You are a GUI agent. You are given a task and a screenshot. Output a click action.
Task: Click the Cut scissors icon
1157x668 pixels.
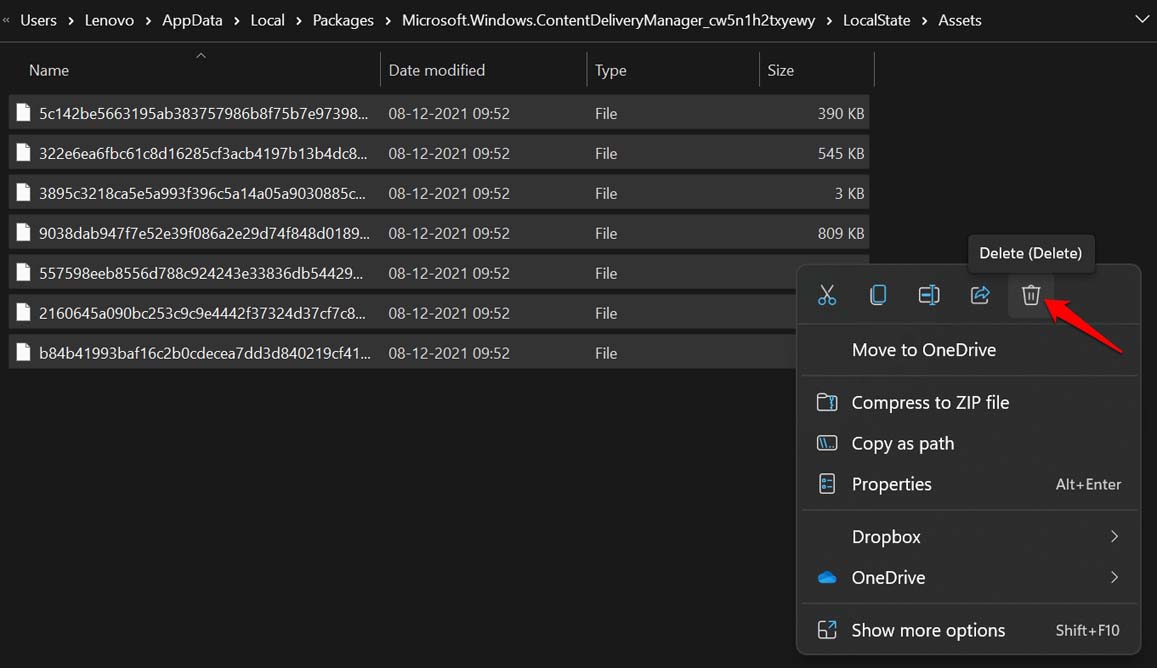(x=827, y=295)
